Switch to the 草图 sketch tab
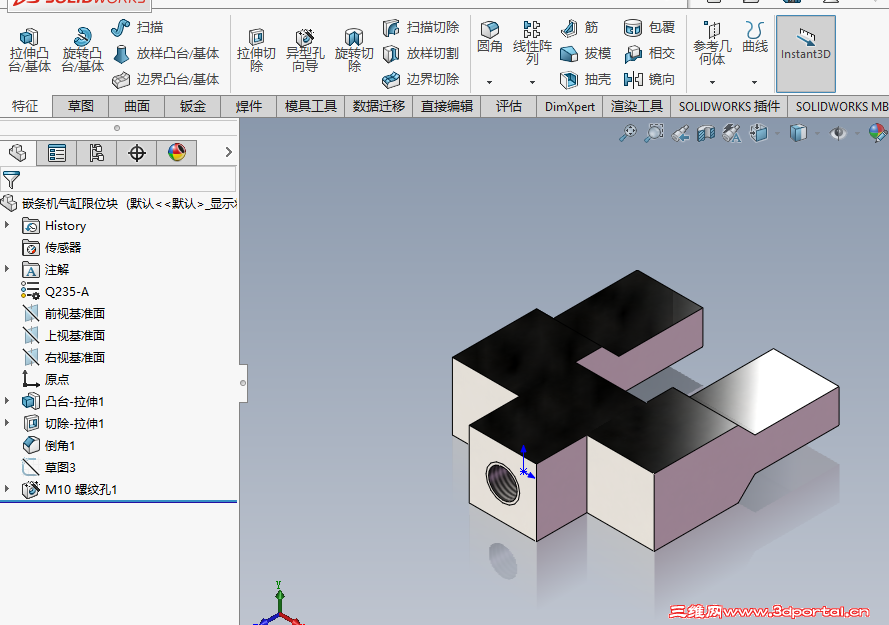The image size is (889, 625). click(x=81, y=106)
